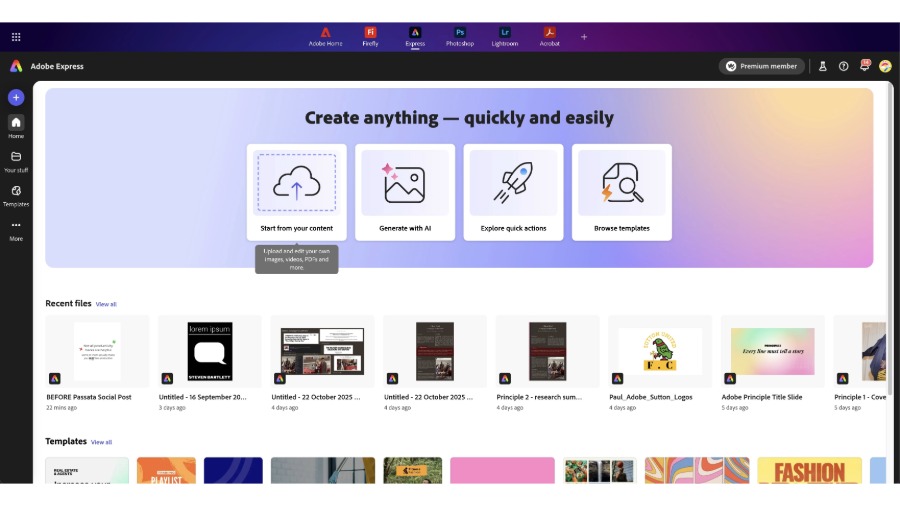Screen dimensions: 900x506
Task: Choose Explore quick actions card
Action: click(x=513, y=192)
